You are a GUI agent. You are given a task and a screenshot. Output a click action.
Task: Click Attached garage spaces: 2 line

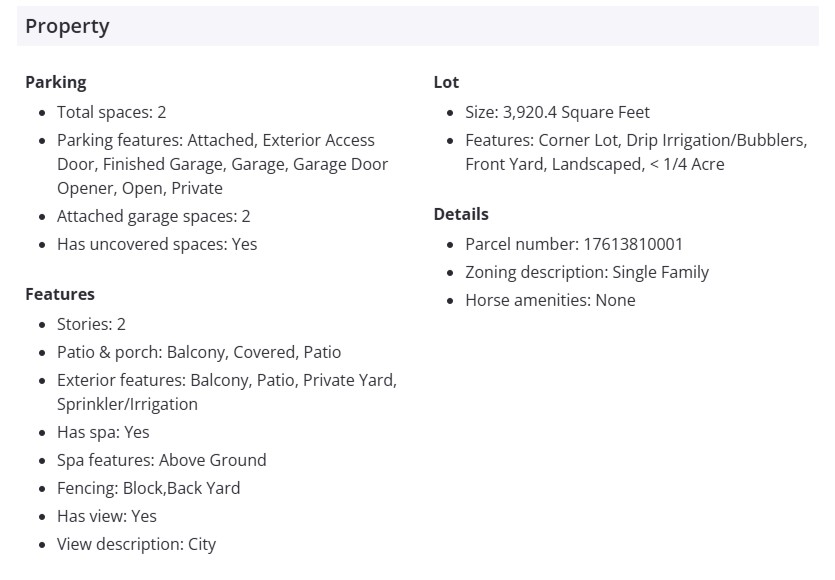click(153, 216)
